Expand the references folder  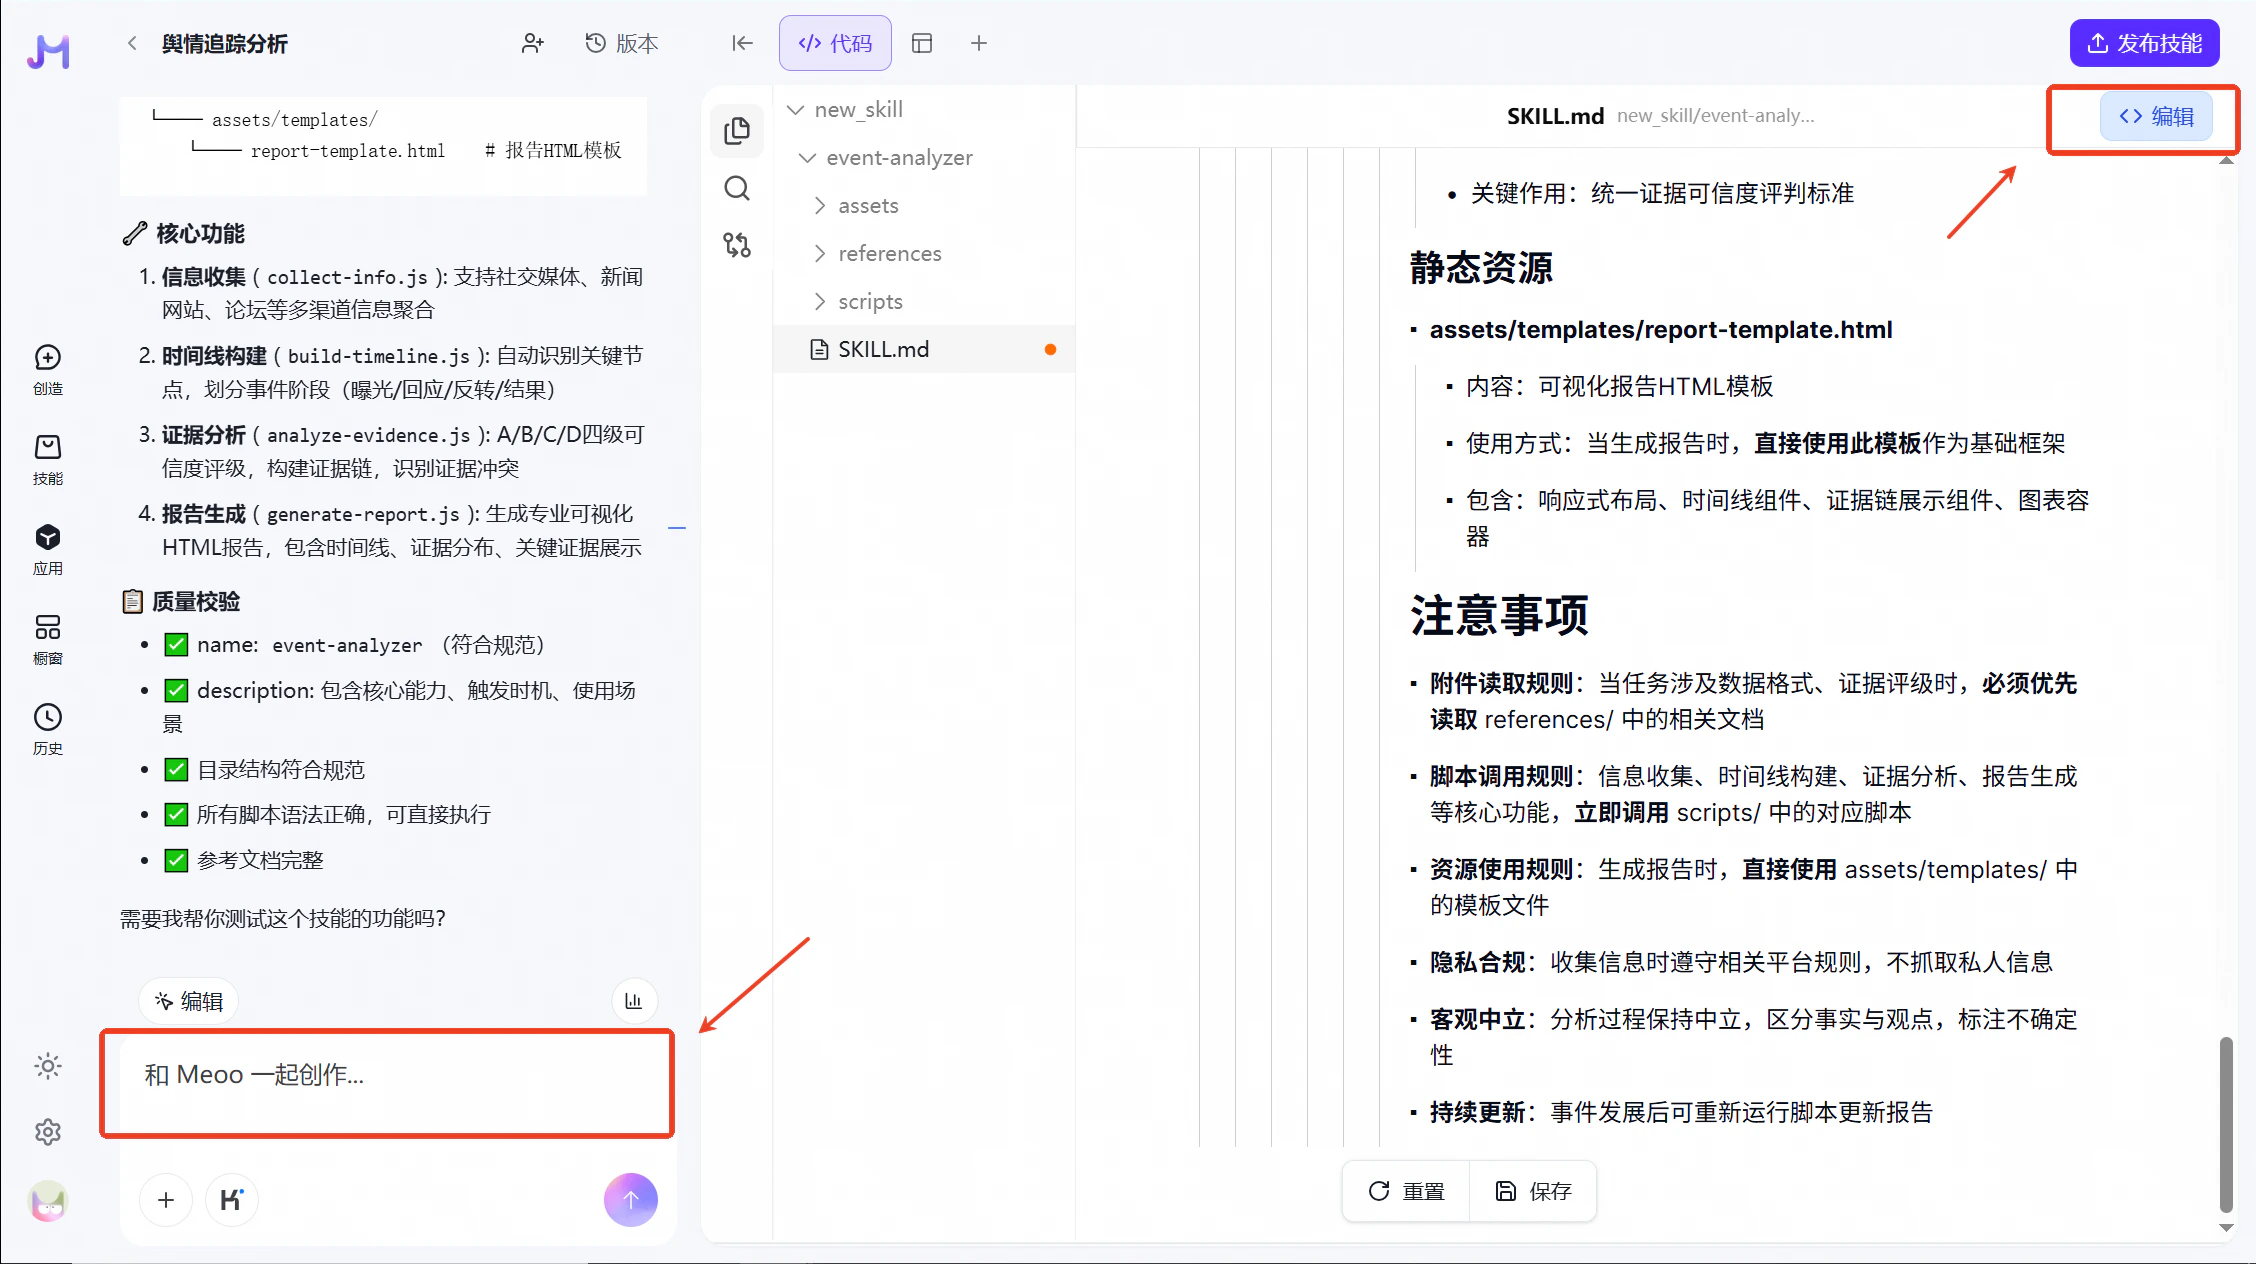click(x=888, y=253)
